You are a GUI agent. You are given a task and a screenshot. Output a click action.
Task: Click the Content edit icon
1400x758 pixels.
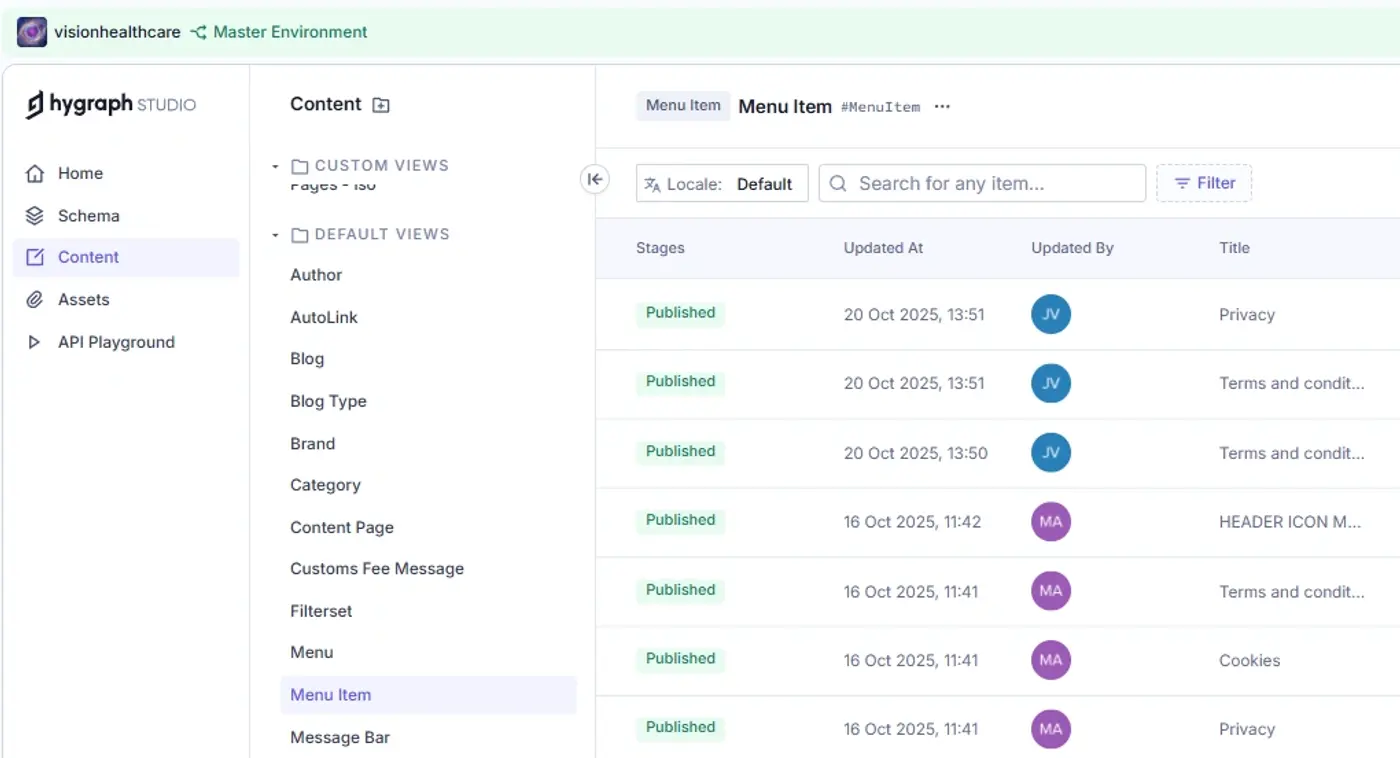tap(35, 257)
